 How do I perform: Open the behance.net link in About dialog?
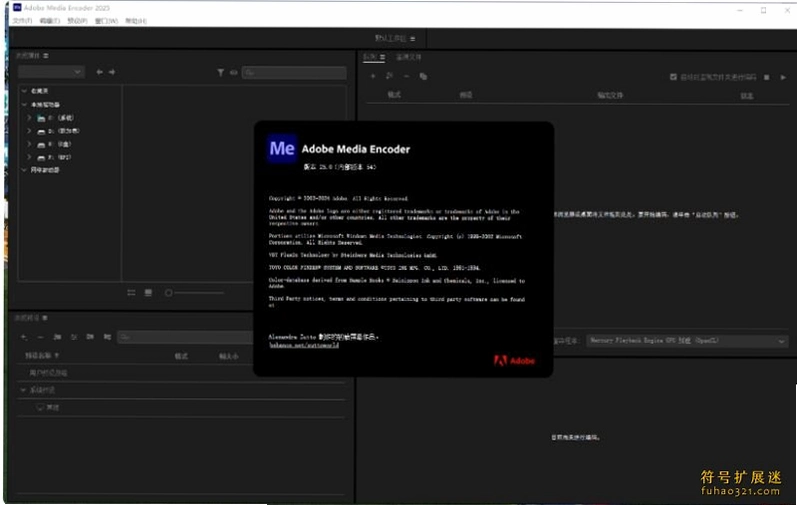click(x=304, y=345)
